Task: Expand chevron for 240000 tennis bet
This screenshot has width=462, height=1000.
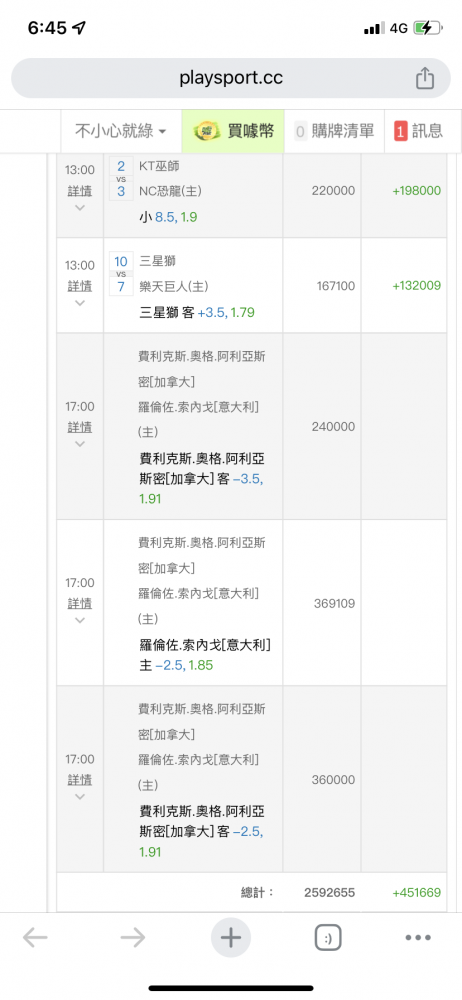Action: pyautogui.click(x=80, y=444)
